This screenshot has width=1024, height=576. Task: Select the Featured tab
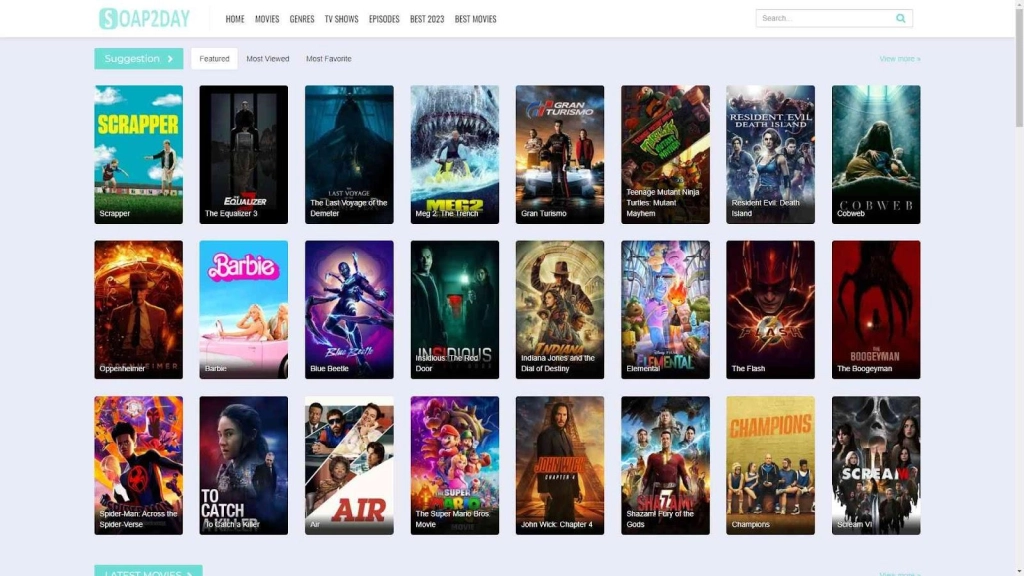pos(214,59)
